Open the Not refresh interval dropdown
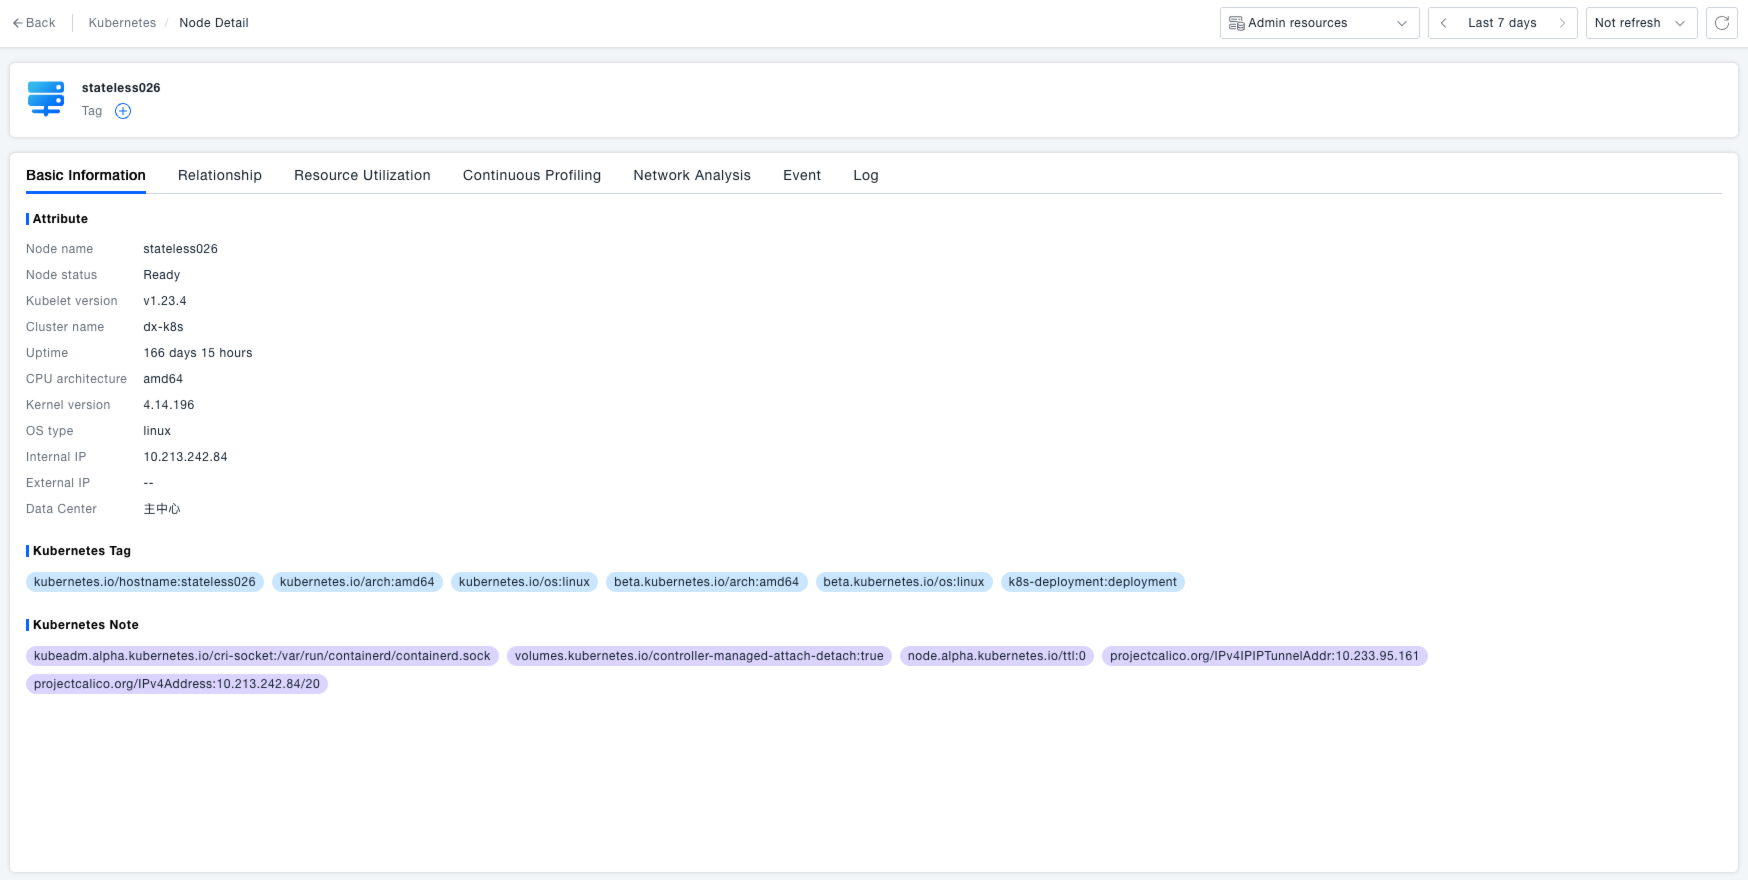Viewport: 1748px width, 880px height. pyautogui.click(x=1640, y=23)
